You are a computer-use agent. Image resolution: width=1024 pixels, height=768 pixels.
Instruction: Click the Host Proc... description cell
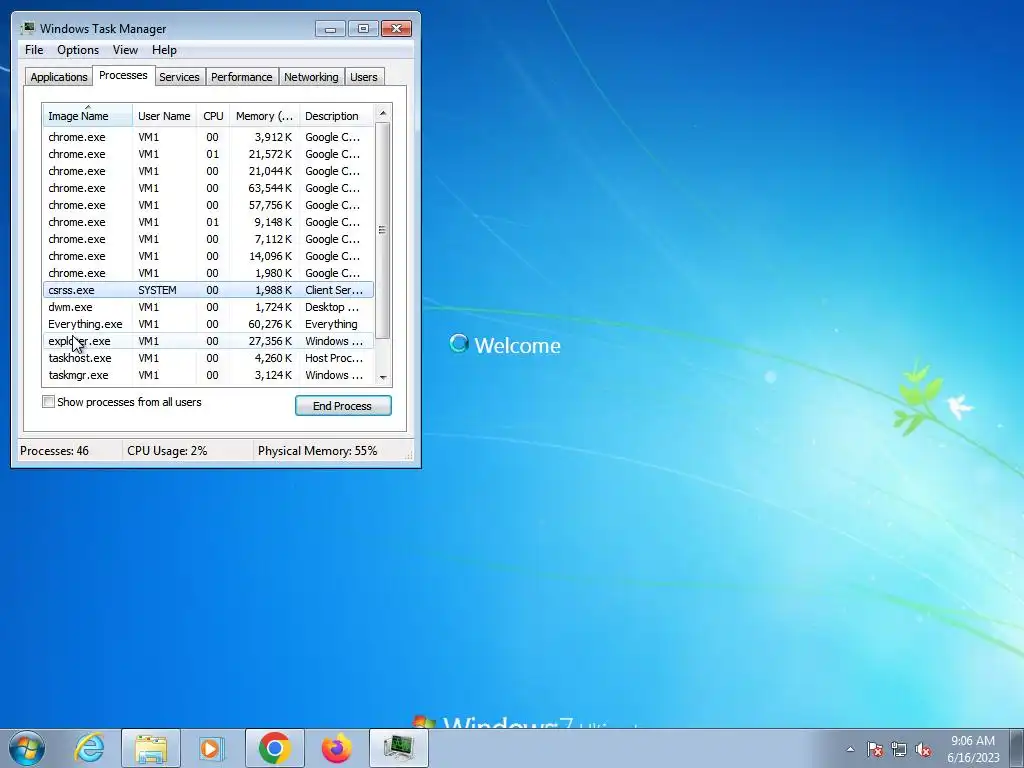click(334, 358)
